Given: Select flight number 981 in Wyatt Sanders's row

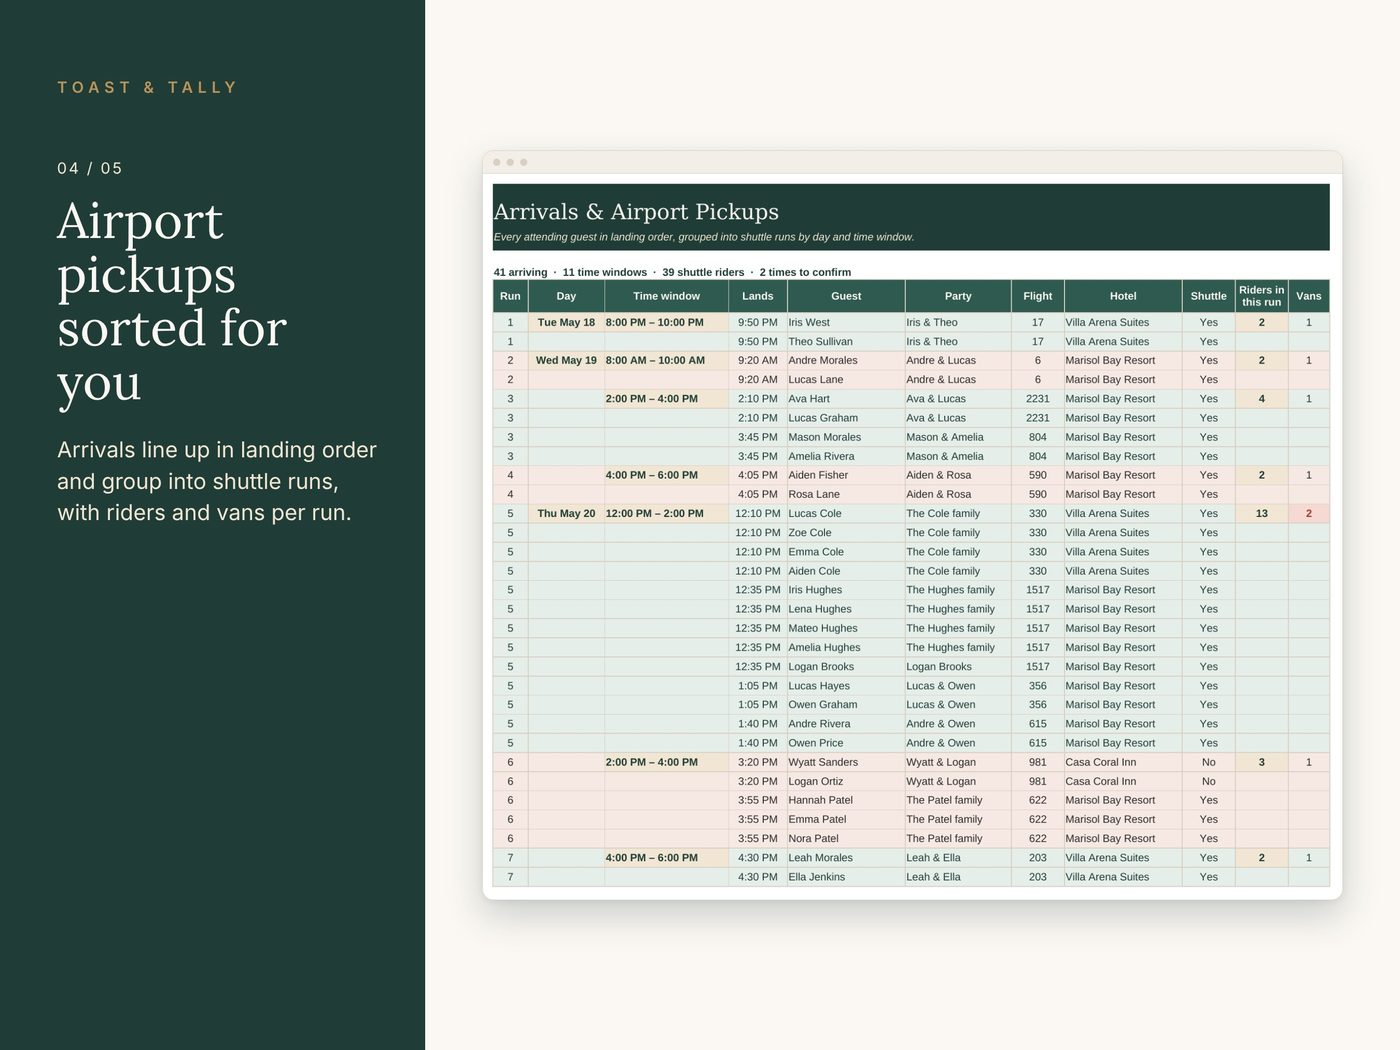Looking at the screenshot, I should click(x=1038, y=762).
